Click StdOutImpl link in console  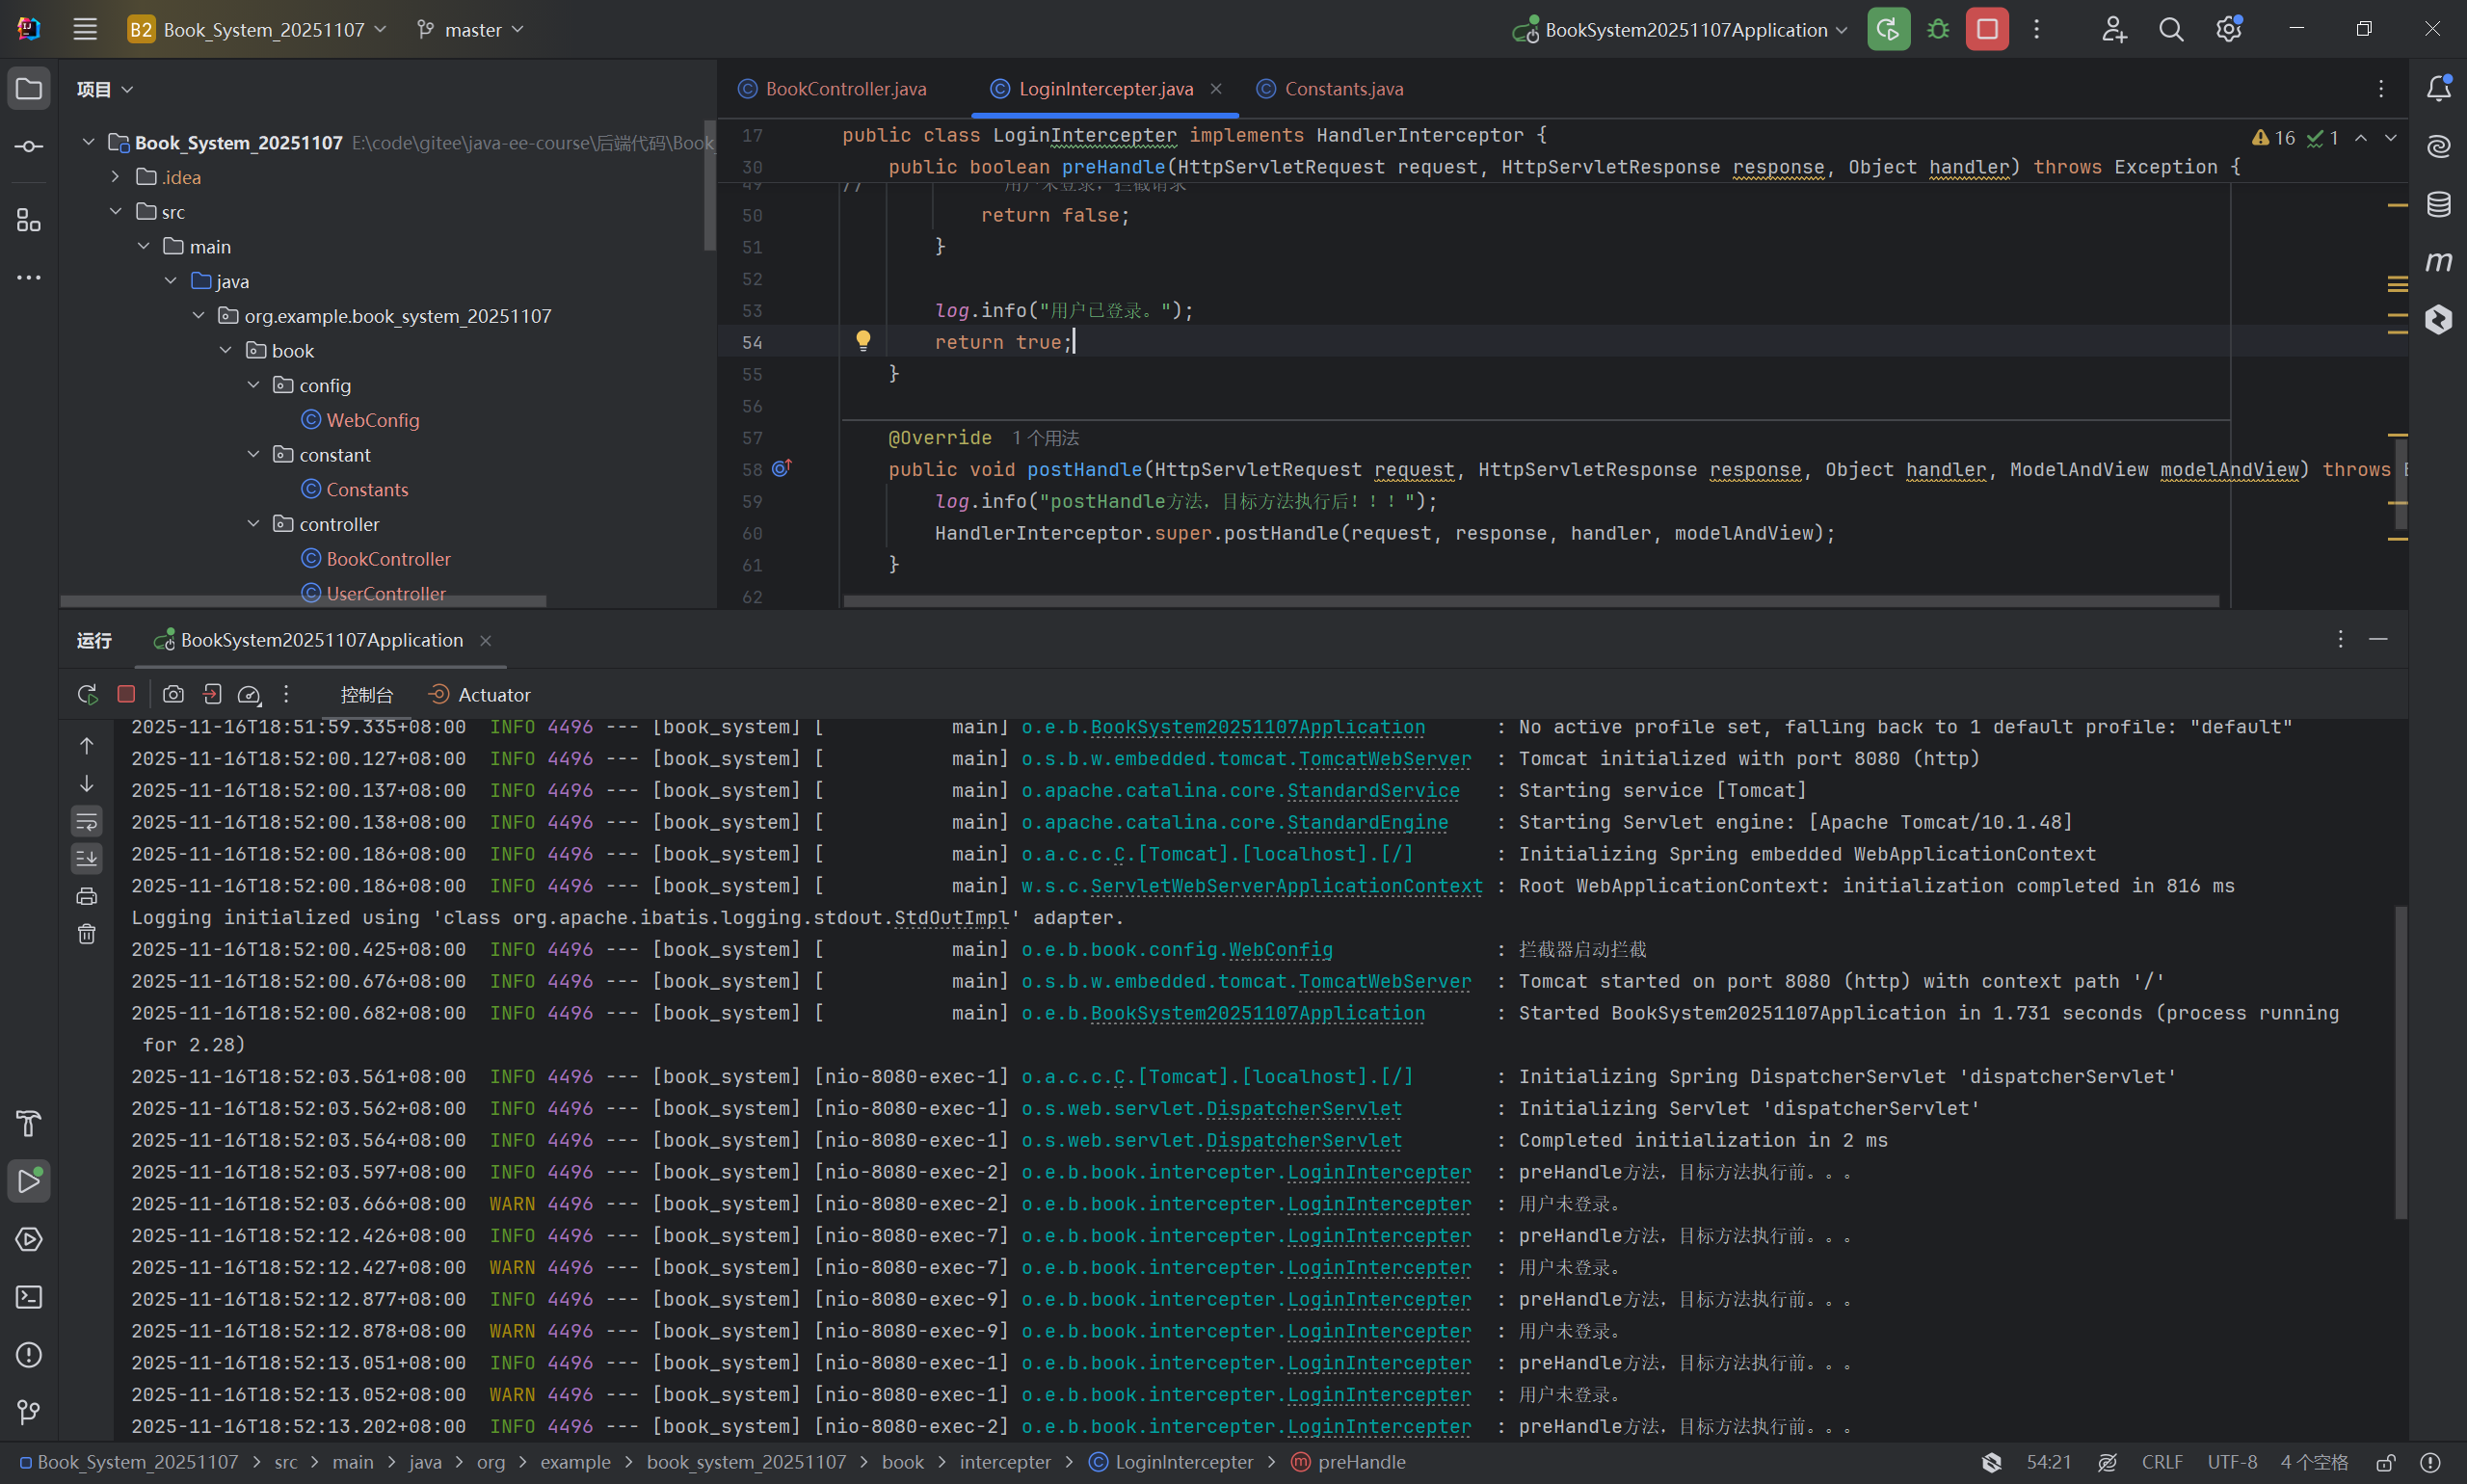pyautogui.click(x=952, y=918)
